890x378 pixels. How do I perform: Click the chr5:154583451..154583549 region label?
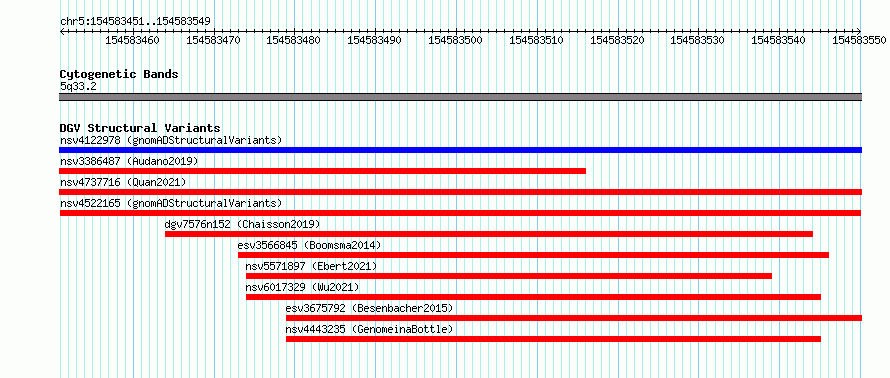tap(135, 21)
